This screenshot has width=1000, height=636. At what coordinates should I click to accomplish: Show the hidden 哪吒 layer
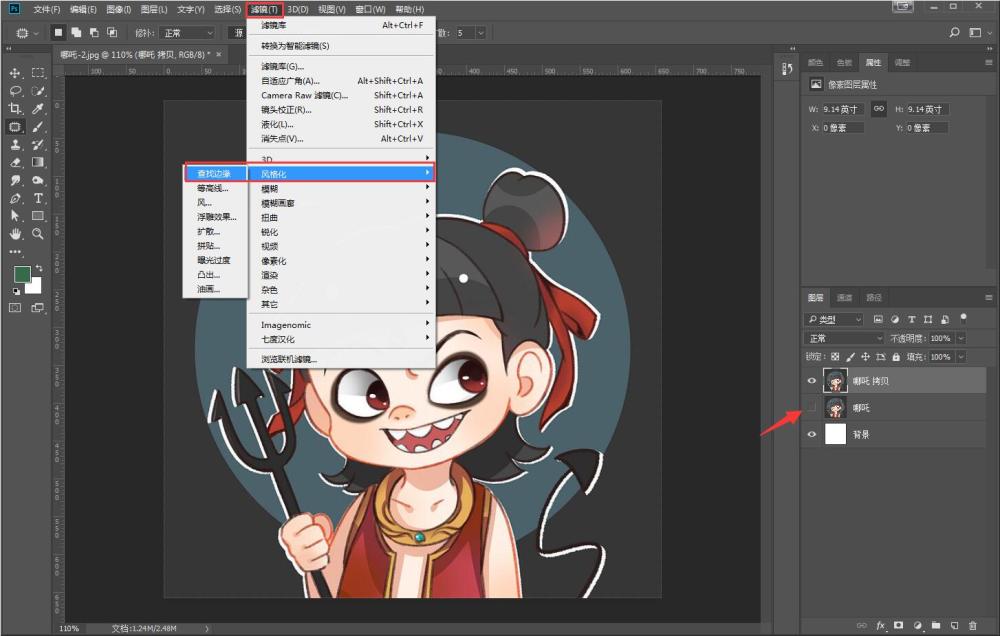pyautogui.click(x=812, y=408)
